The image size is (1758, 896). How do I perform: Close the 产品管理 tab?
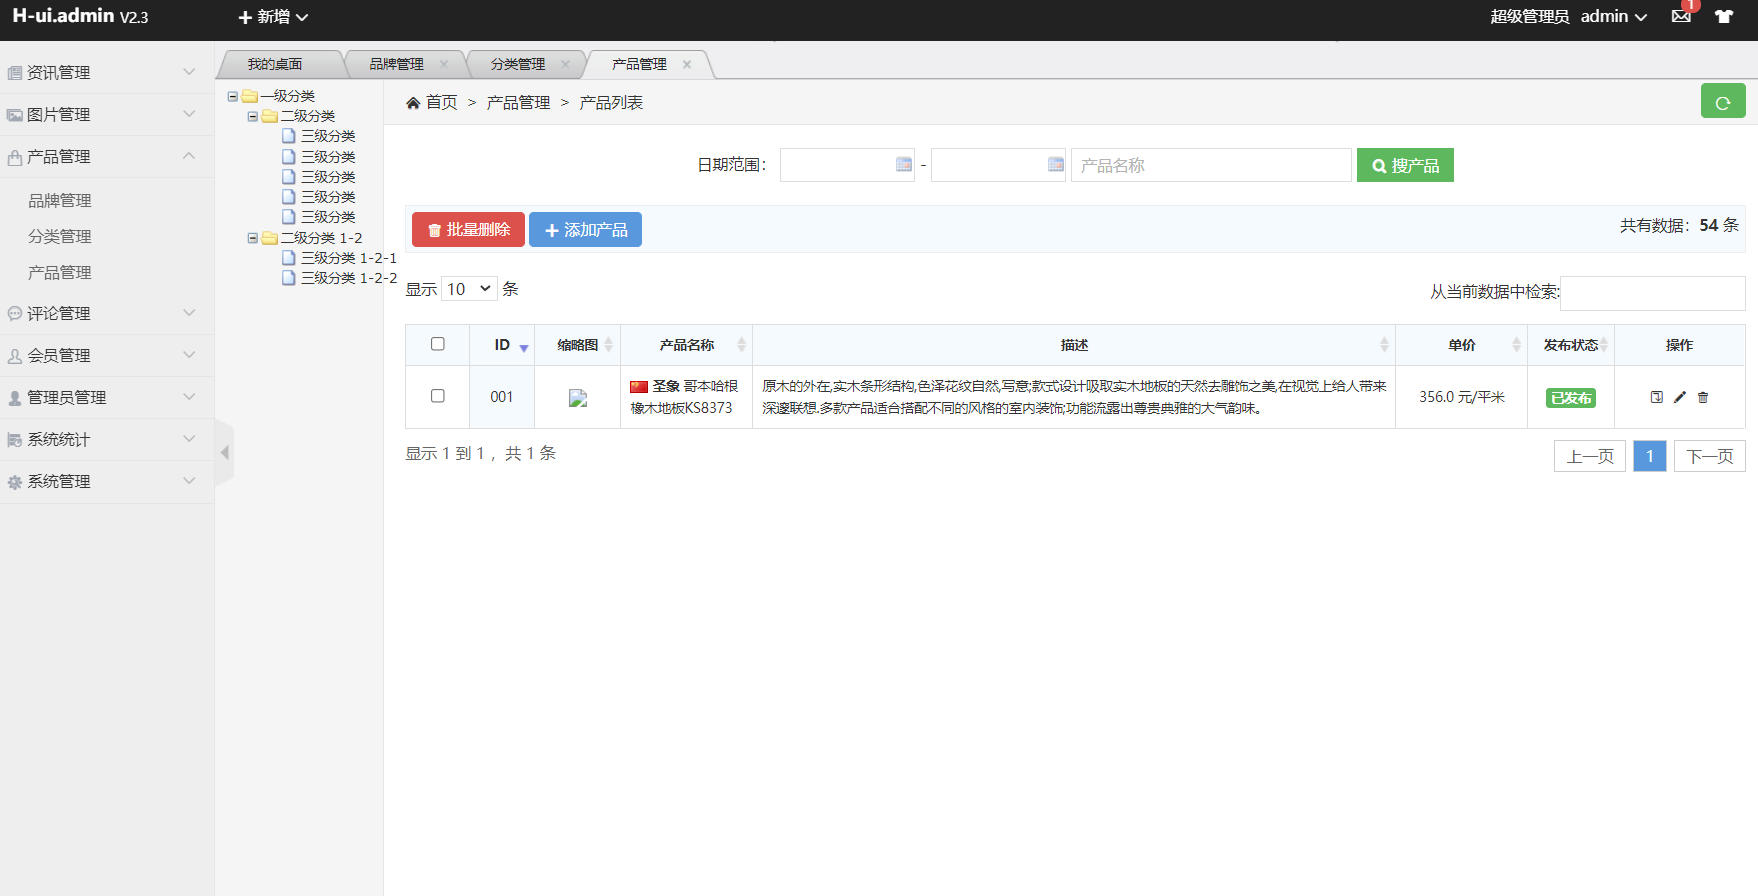(x=687, y=64)
